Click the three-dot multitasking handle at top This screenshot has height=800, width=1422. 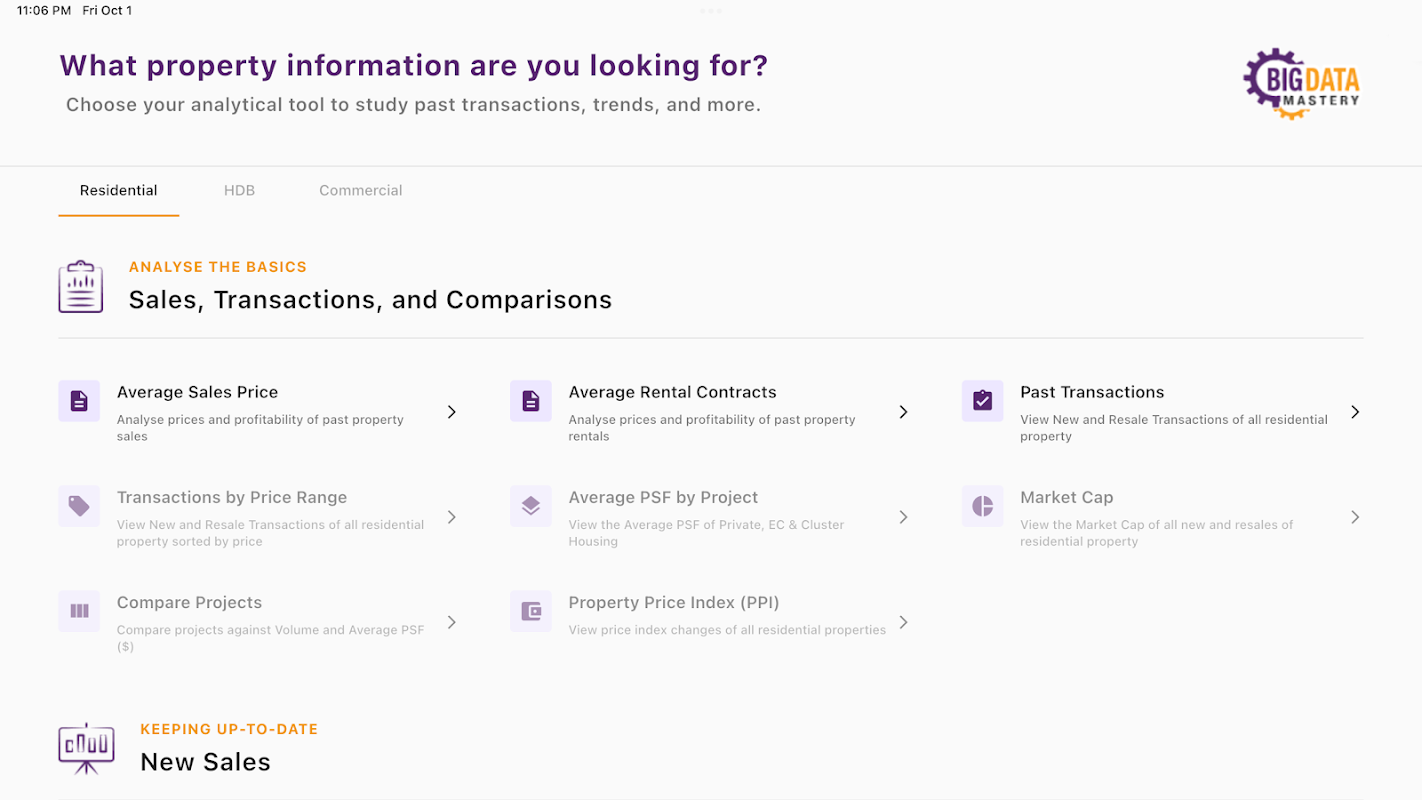tap(711, 11)
